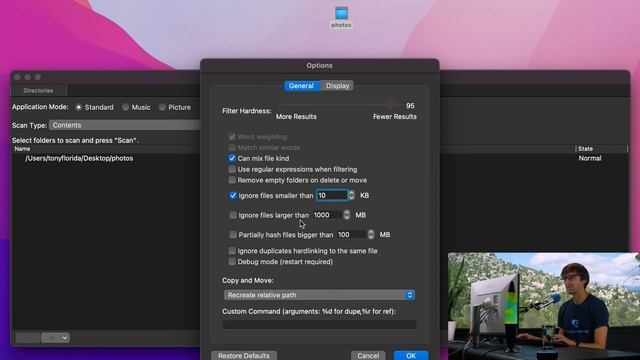The image size is (640, 360).
Task: Toggle the Can mix file kind checkbox
Action: click(232, 158)
